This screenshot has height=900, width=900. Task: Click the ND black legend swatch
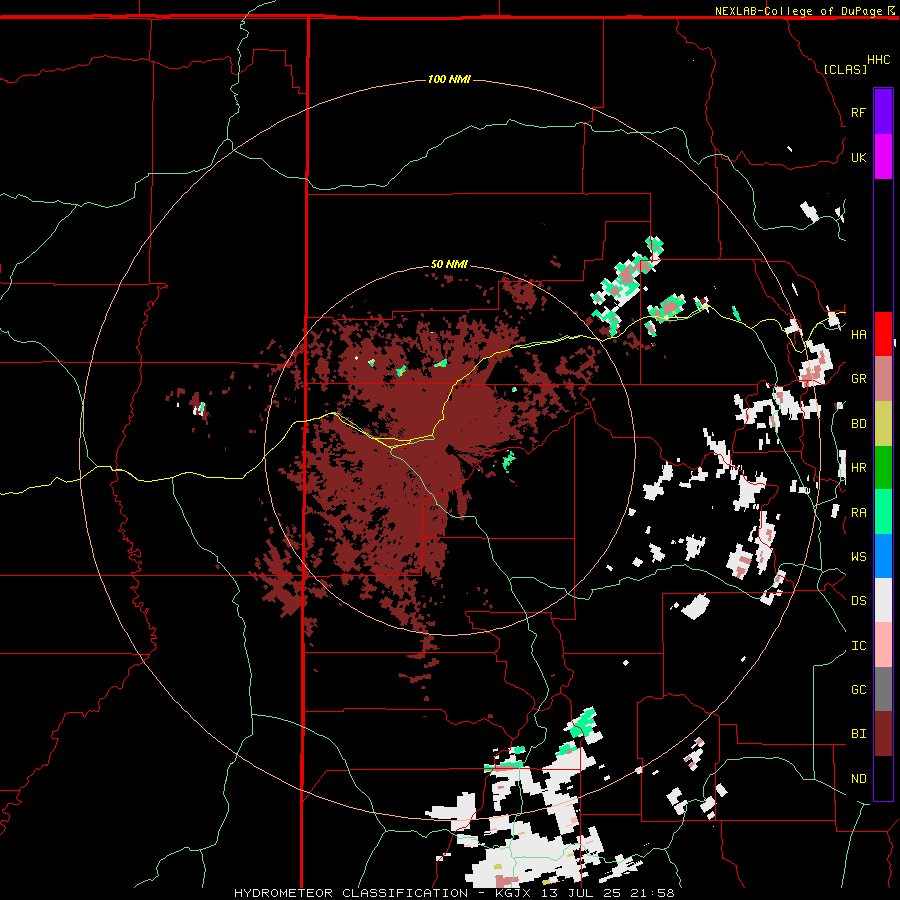(883, 778)
